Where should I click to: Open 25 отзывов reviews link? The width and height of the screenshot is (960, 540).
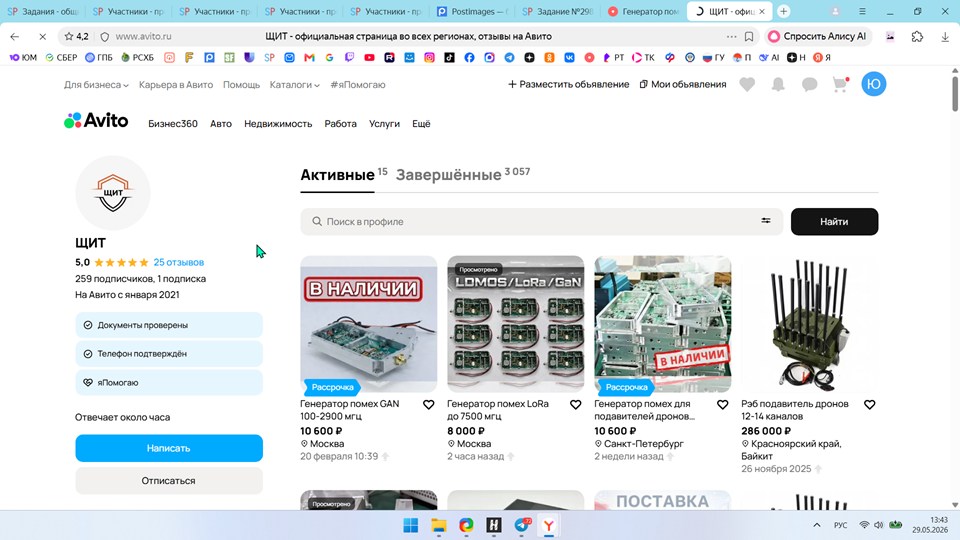(179, 262)
